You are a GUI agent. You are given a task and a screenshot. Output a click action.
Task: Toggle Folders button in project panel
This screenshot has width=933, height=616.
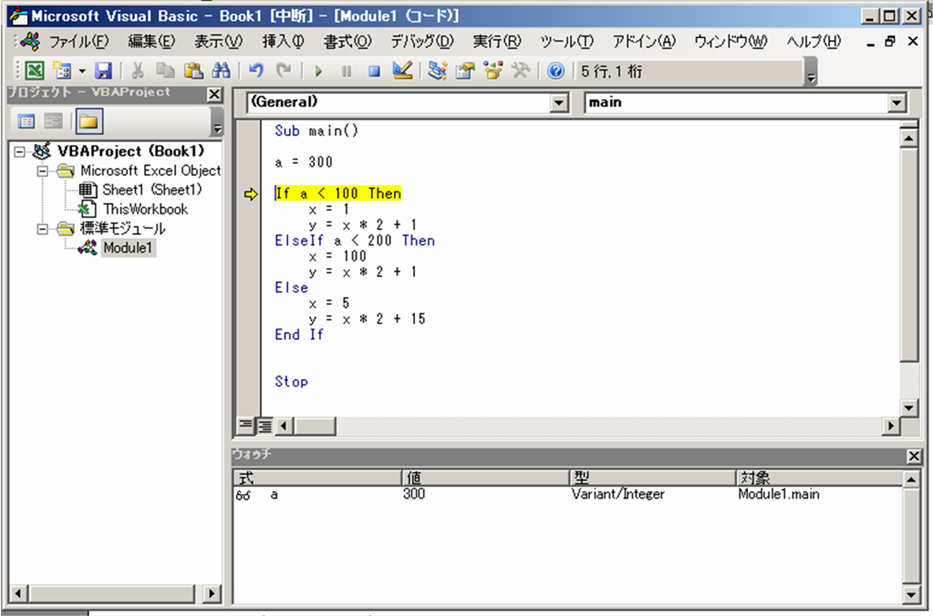coord(89,121)
